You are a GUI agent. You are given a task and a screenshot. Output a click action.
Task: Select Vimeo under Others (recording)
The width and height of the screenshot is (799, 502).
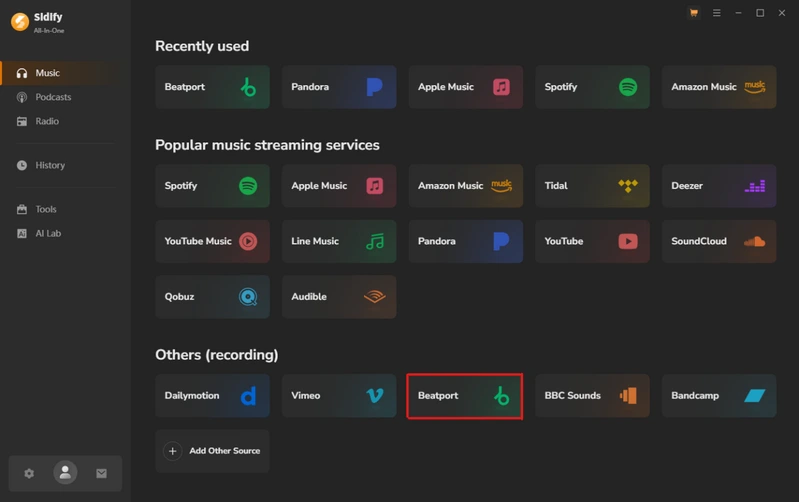339,395
